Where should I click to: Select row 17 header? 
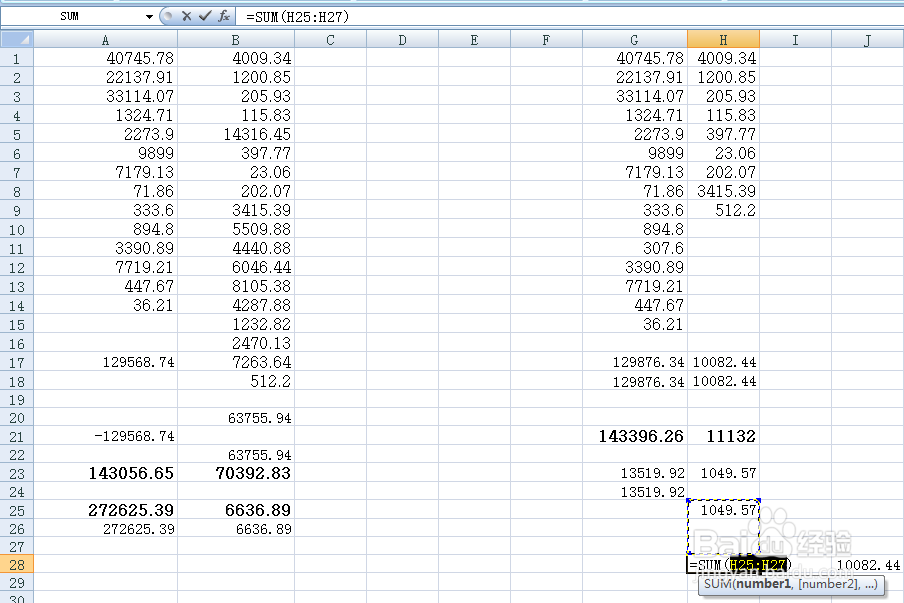pos(17,363)
